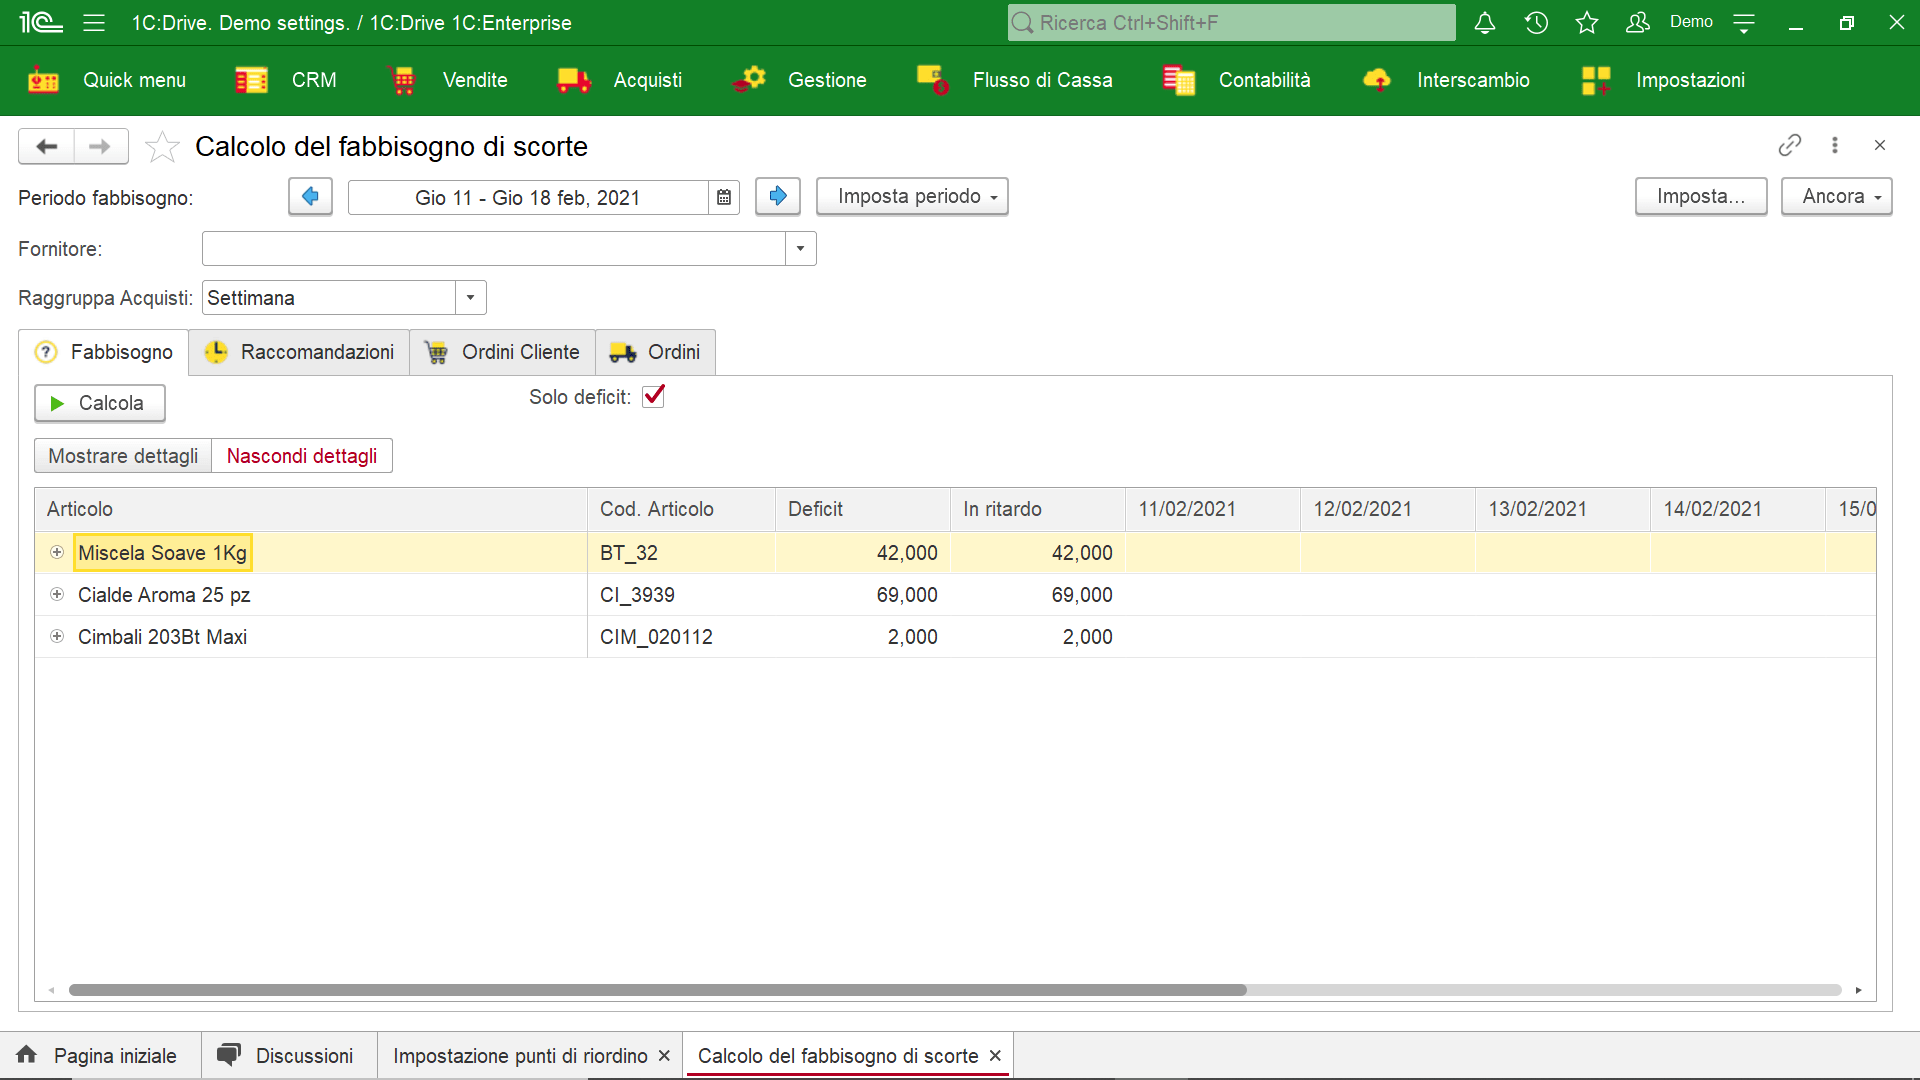Image resolution: width=1920 pixels, height=1080 pixels.
Task: Open Gestione section
Action: pos(800,80)
